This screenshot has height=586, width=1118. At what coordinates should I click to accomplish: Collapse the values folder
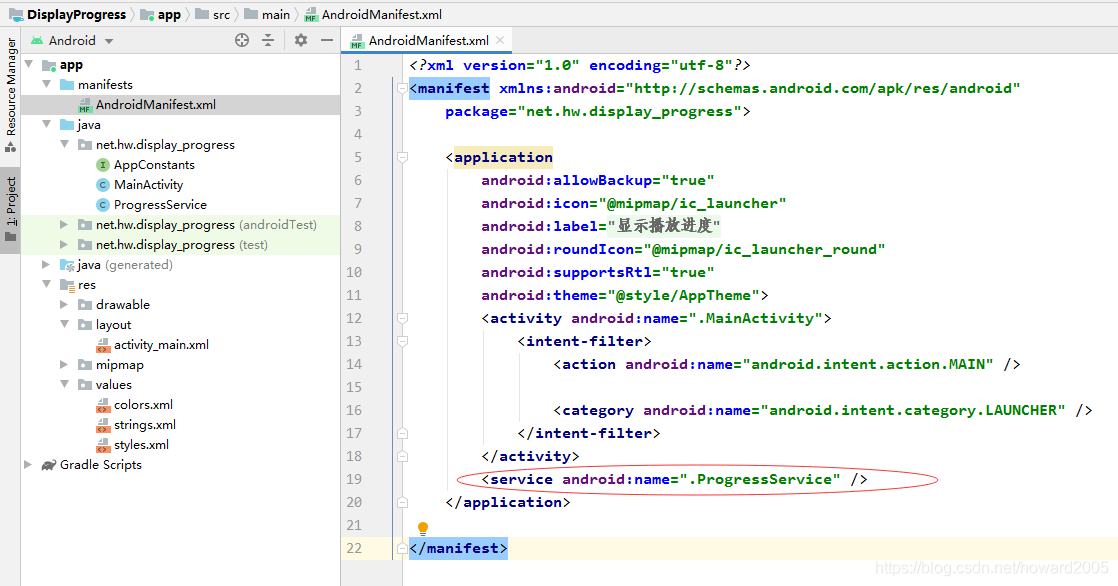point(64,384)
